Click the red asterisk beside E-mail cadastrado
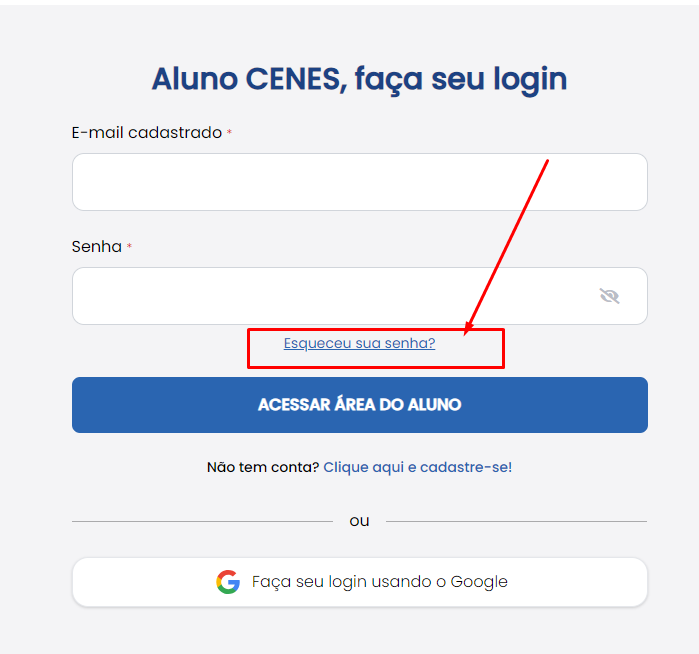The image size is (699, 654). pos(229,132)
